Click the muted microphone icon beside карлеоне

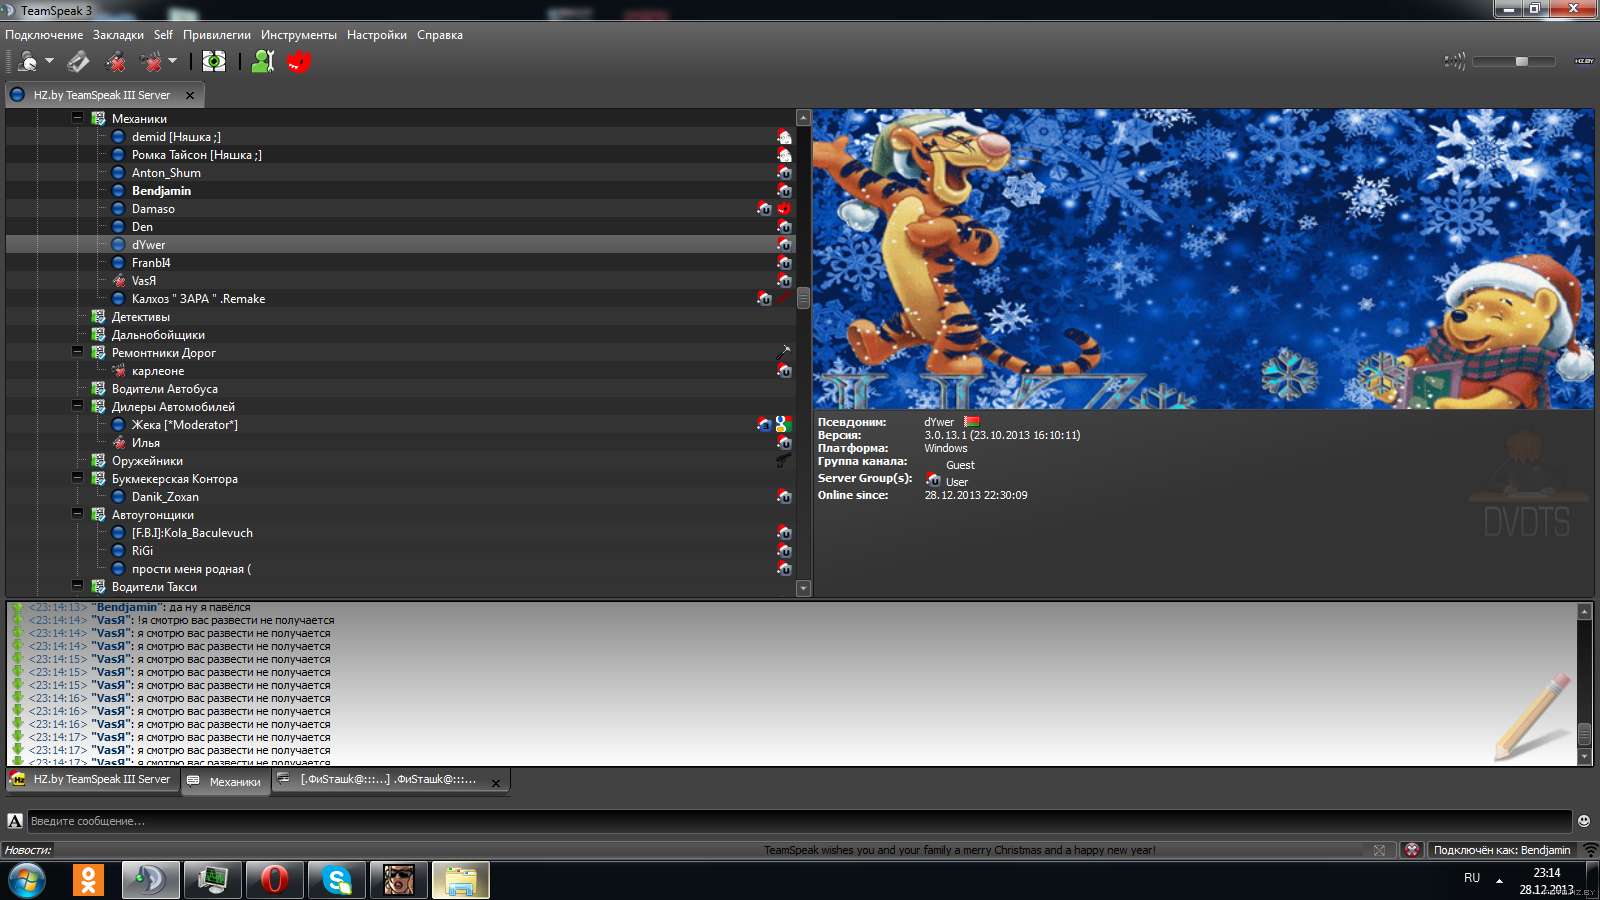pyautogui.click(x=118, y=371)
